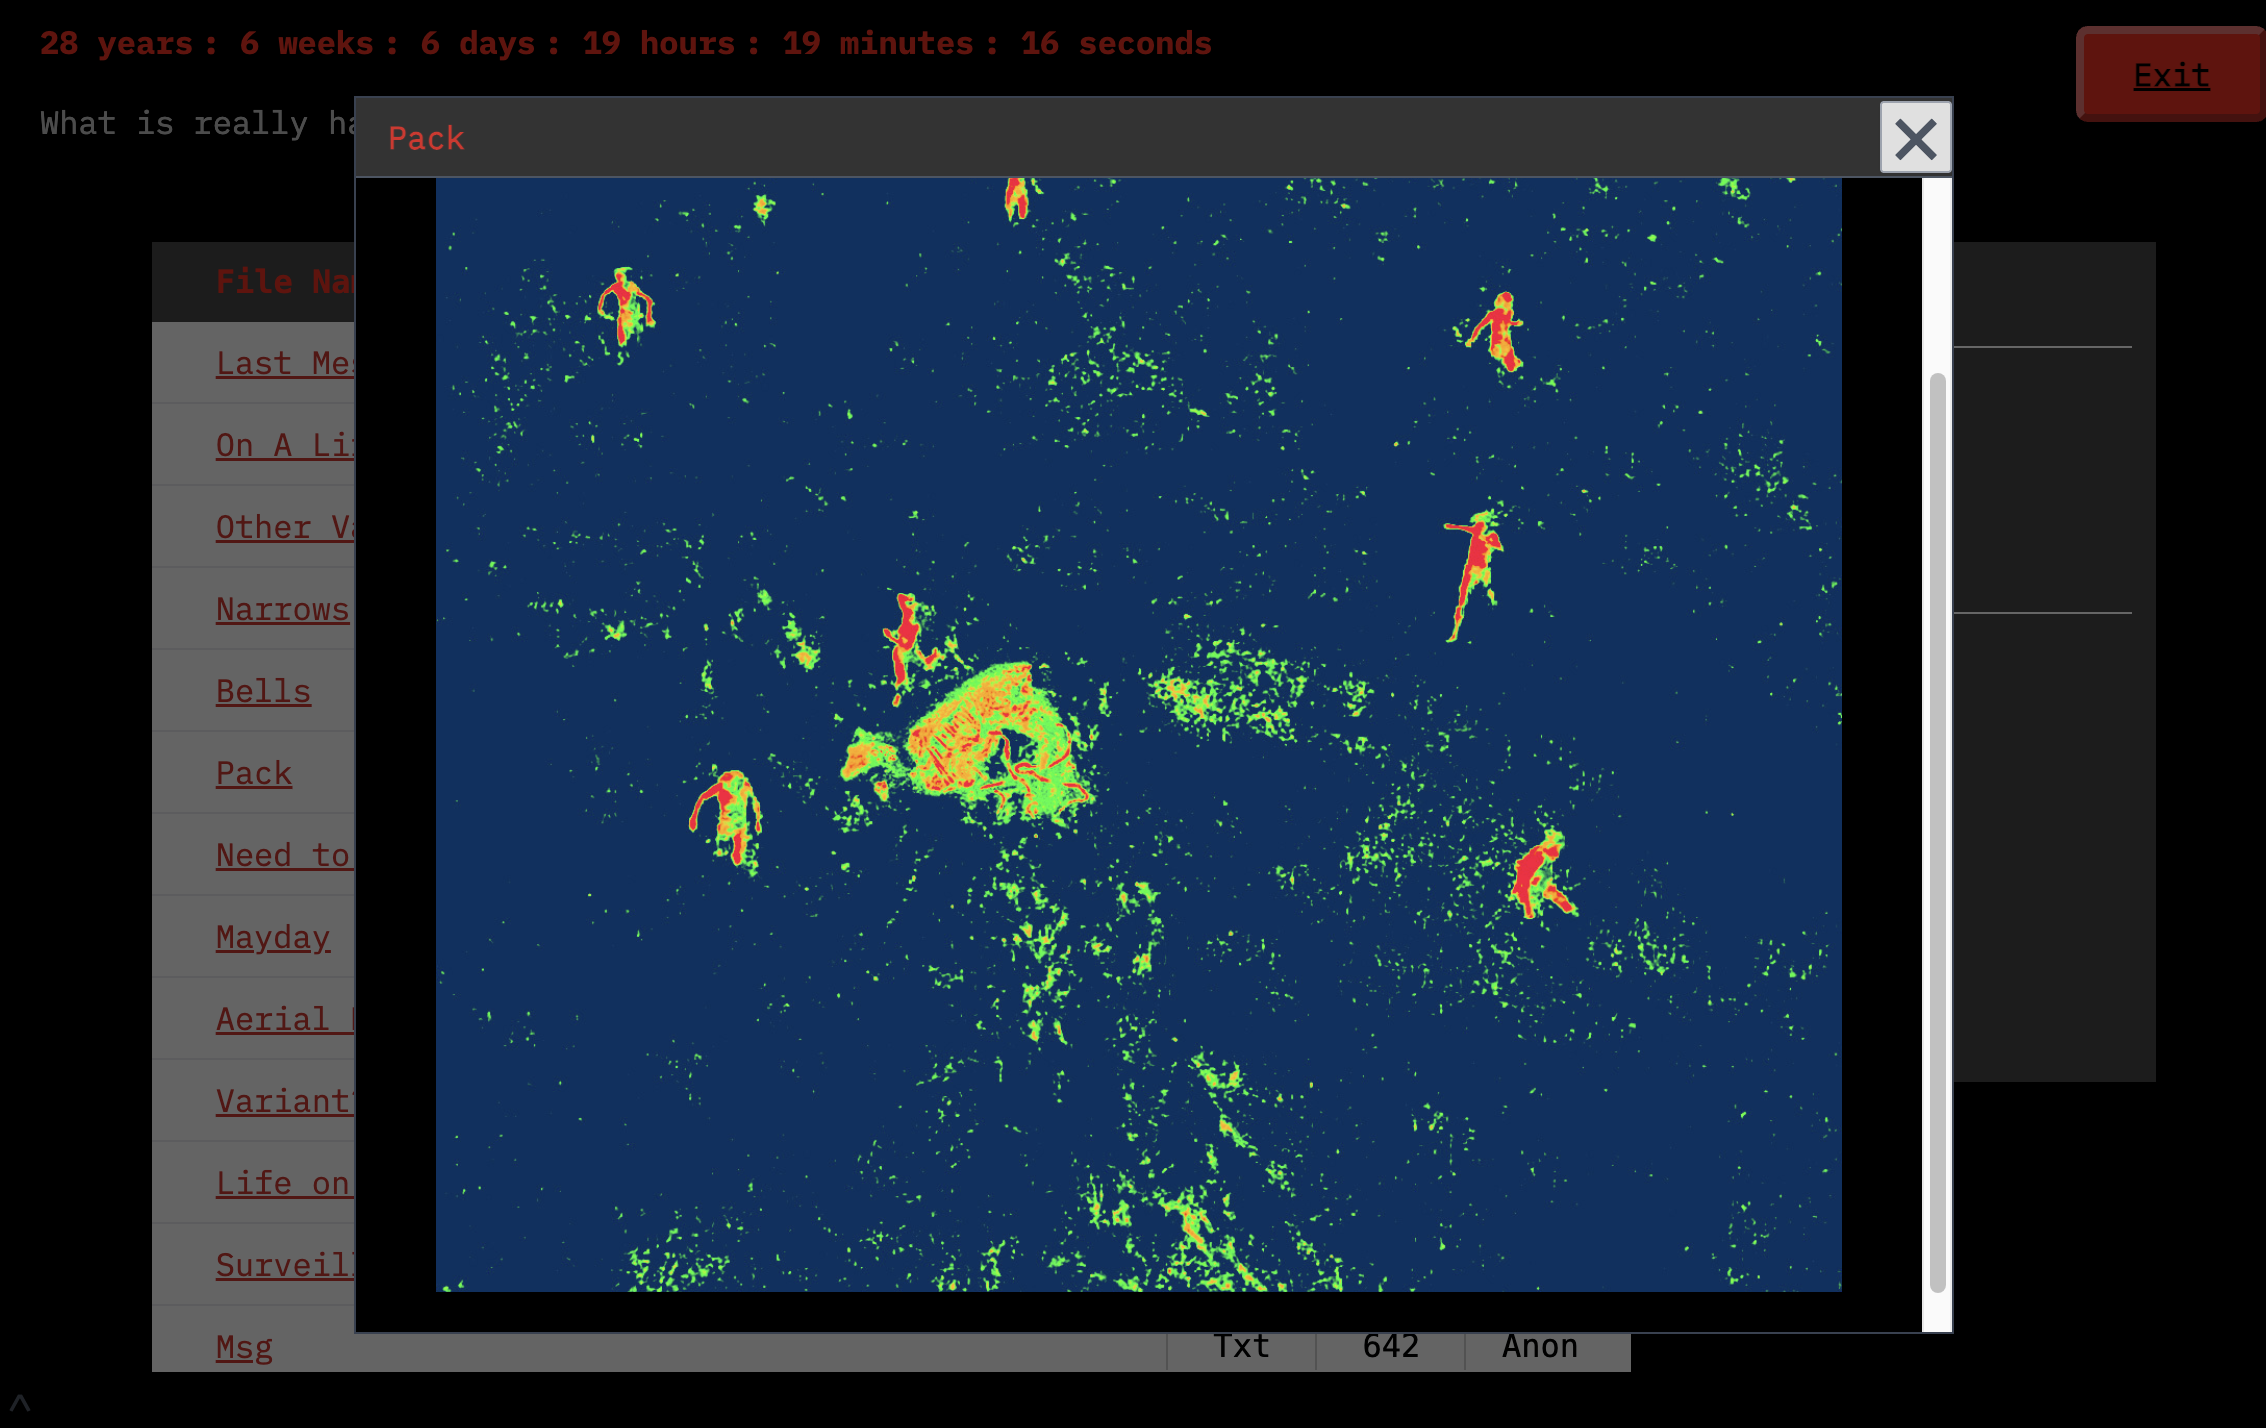Close the Pack image viewer

coord(1915,138)
